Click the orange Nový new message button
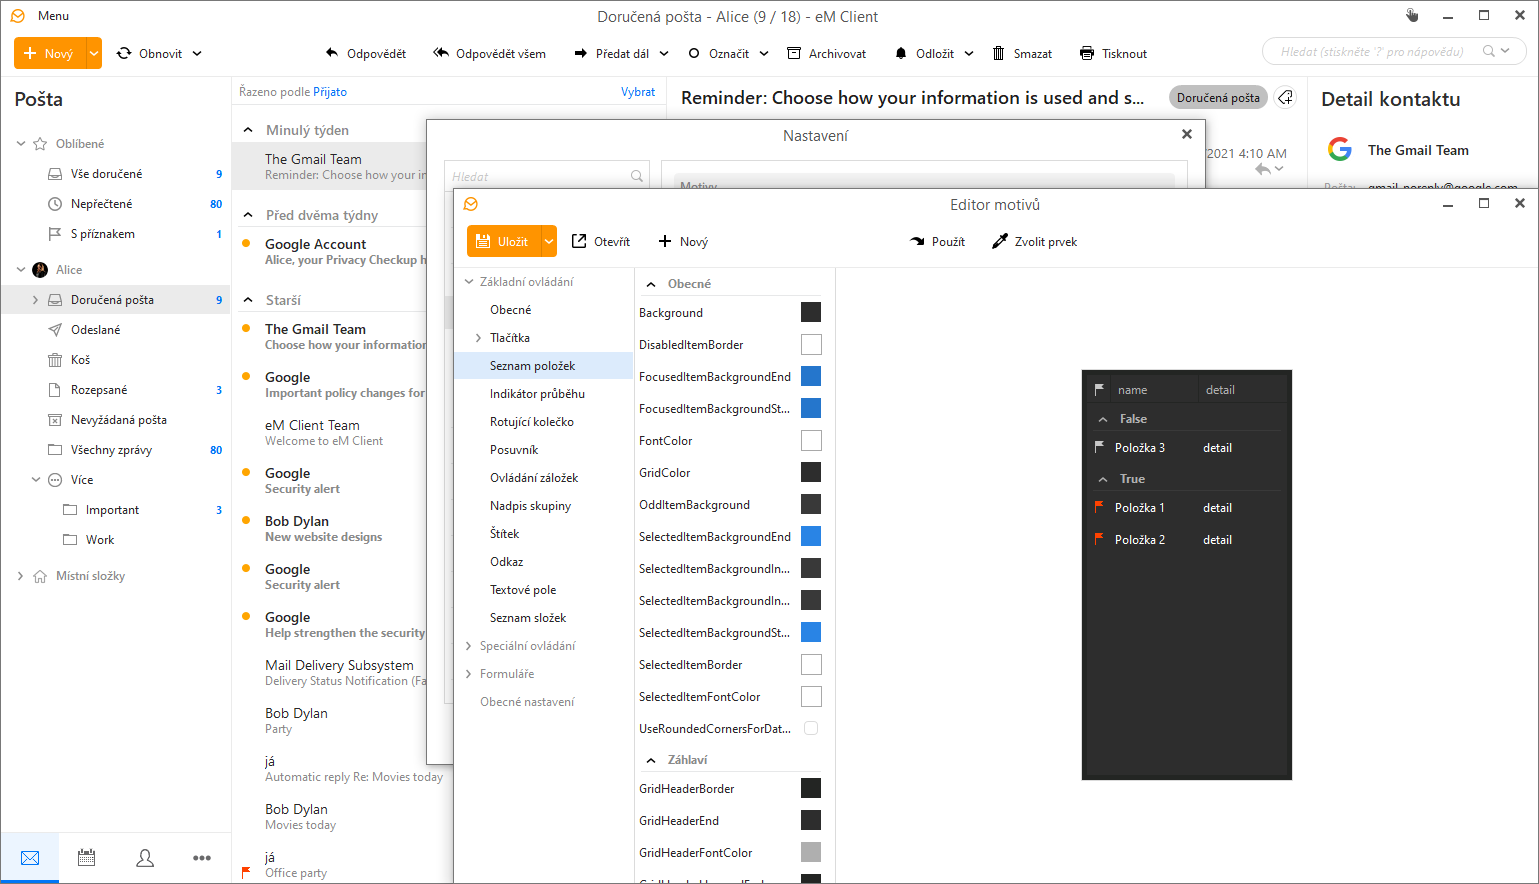The width and height of the screenshot is (1539, 884). point(50,53)
